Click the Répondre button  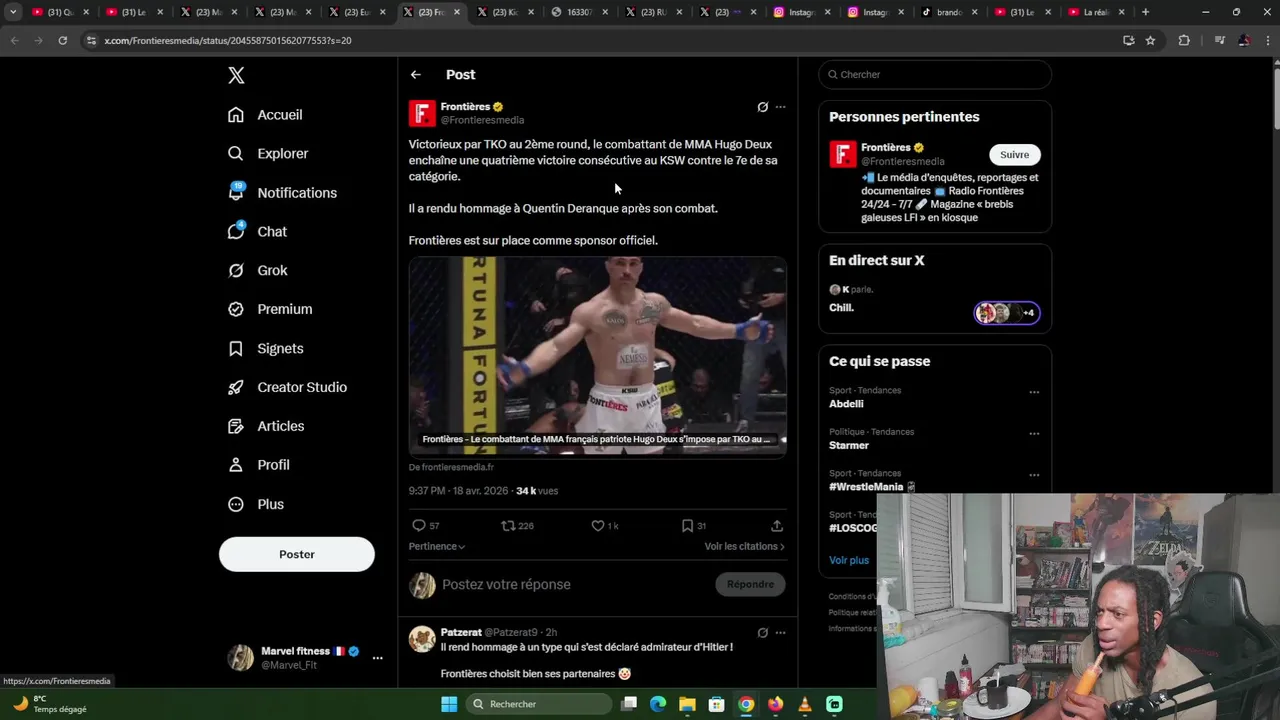tap(750, 585)
